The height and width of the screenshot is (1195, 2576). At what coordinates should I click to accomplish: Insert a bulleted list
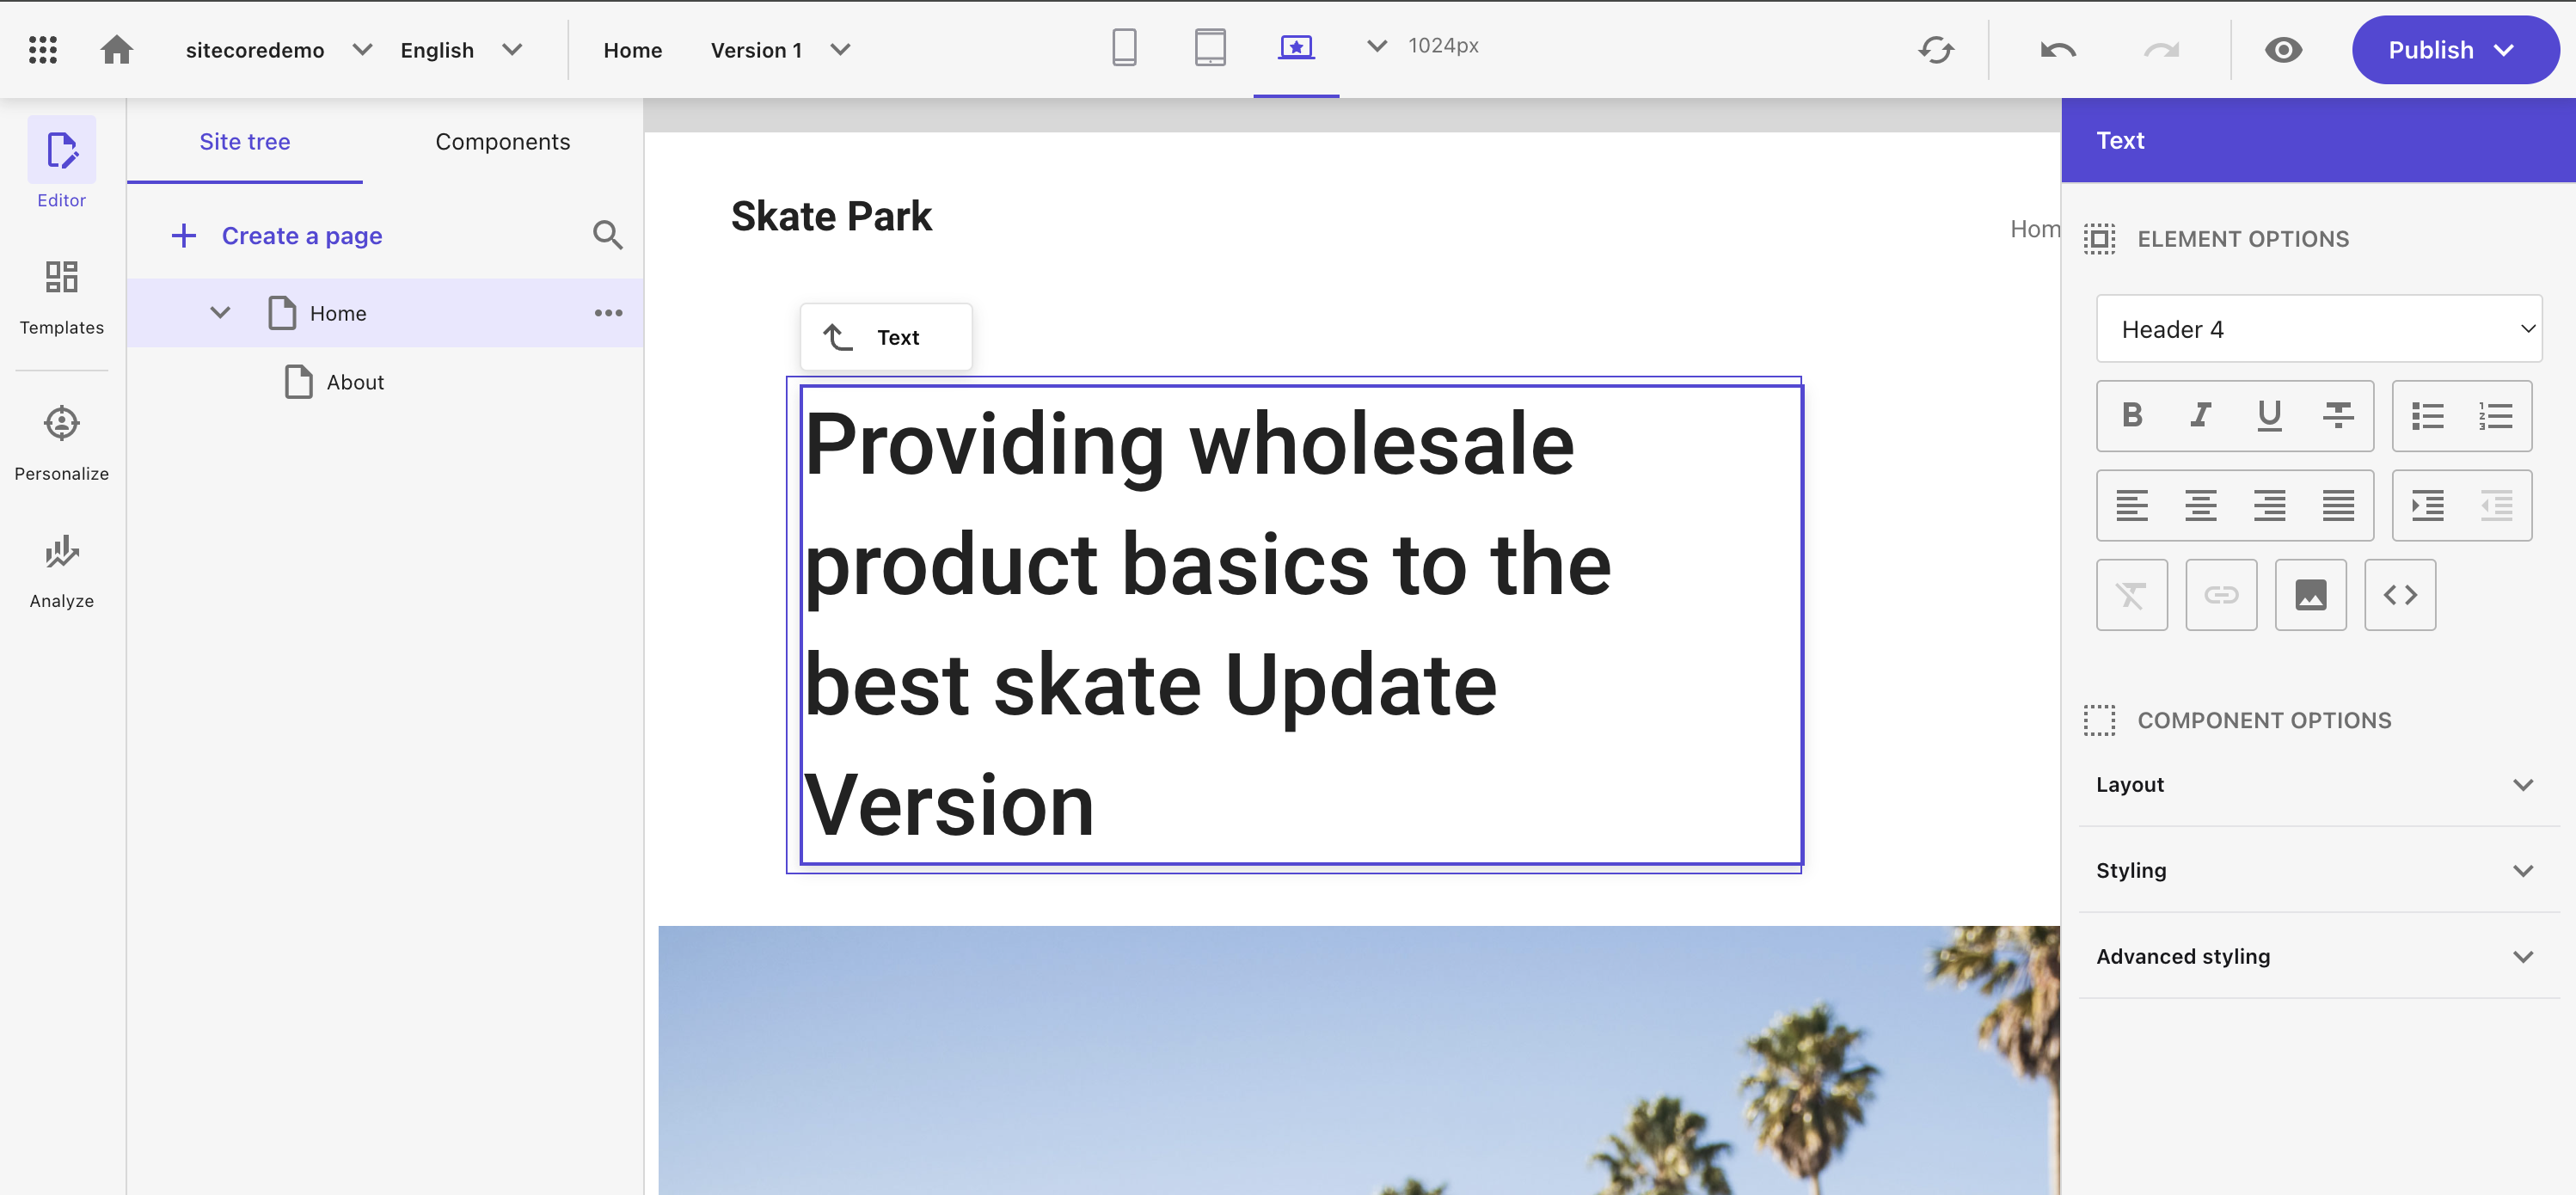click(x=2428, y=415)
